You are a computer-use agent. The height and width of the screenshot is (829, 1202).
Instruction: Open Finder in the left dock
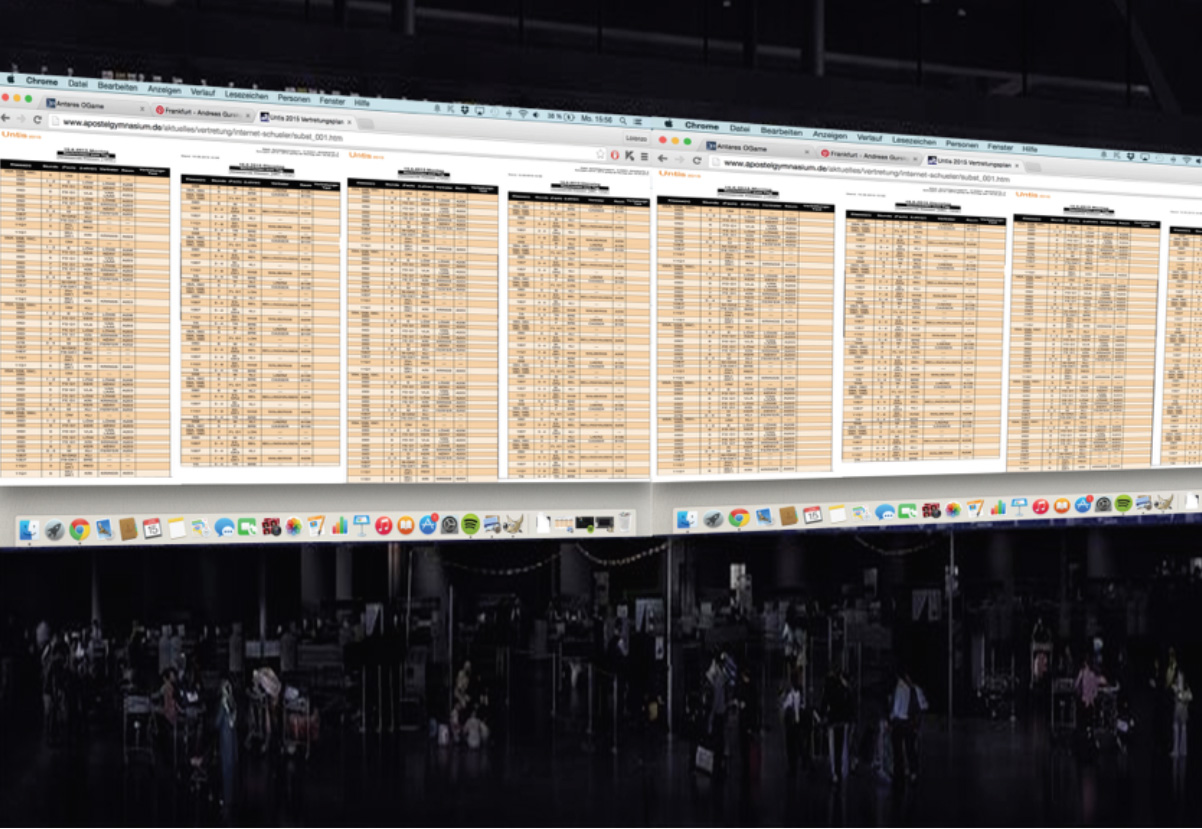click(29, 530)
